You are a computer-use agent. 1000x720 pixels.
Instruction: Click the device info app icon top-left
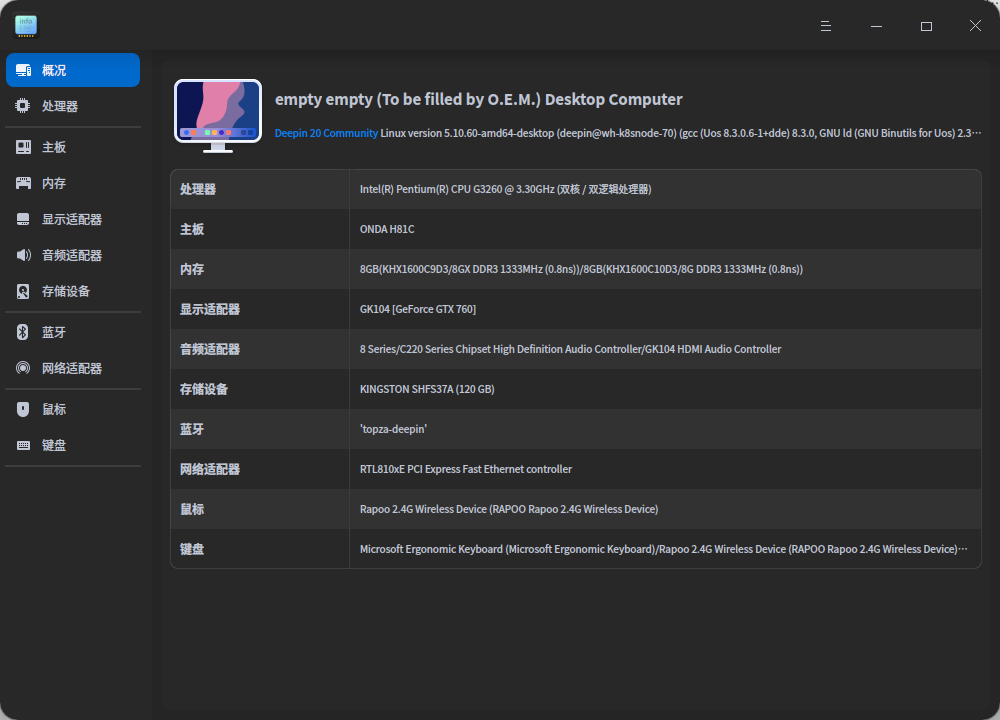click(25, 25)
